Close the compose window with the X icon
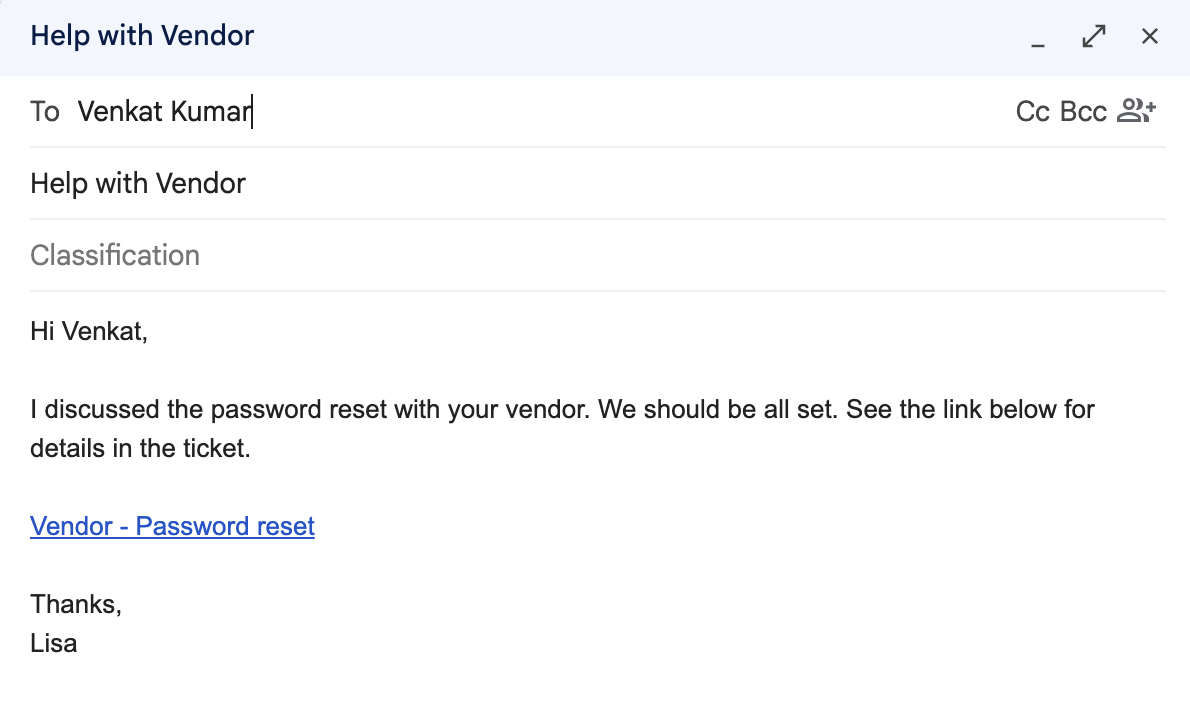This screenshot has width=1190, height=704. [1150, 36]
